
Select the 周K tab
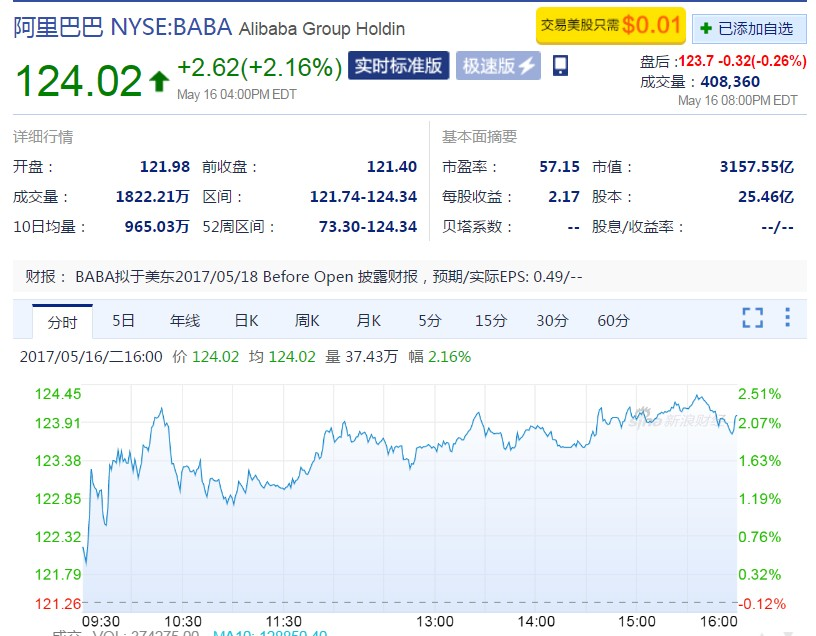[307, 321]
